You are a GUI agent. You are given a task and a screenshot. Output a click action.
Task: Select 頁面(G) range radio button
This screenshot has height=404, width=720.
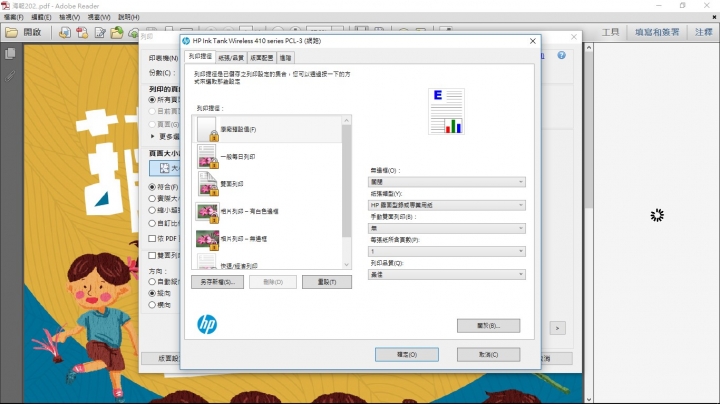152,124
